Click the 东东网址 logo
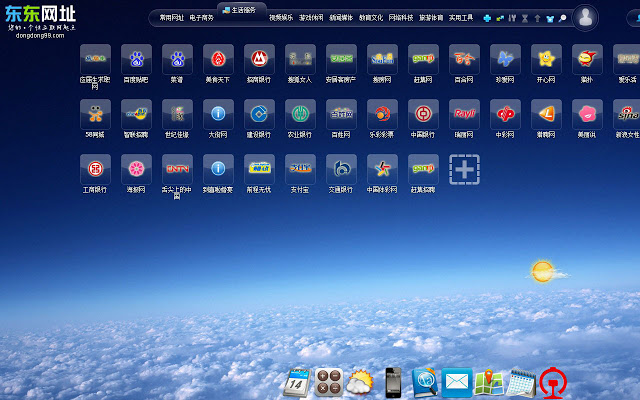 (40, 22)
